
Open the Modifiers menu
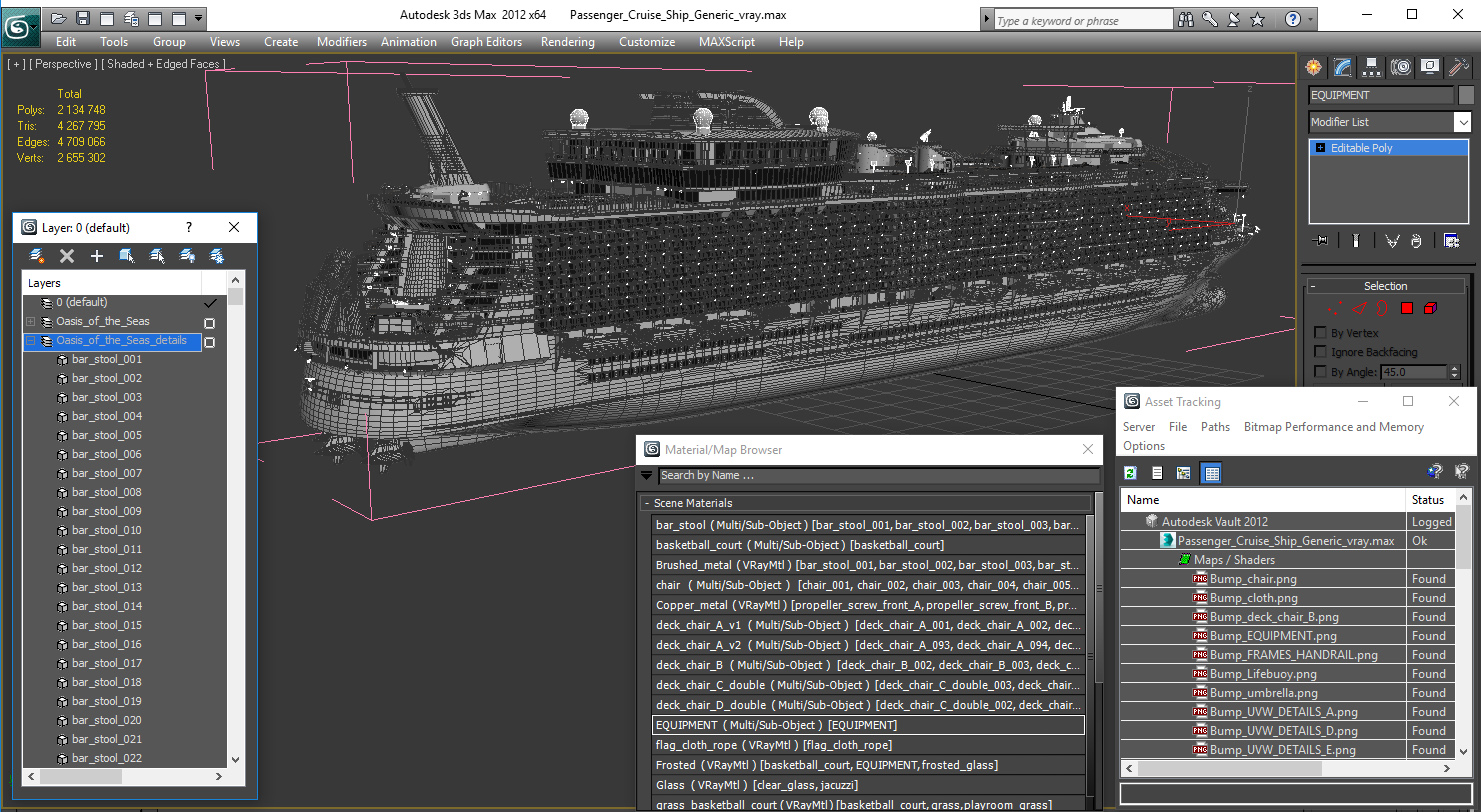pyautogui.click(x=342, y=42)
